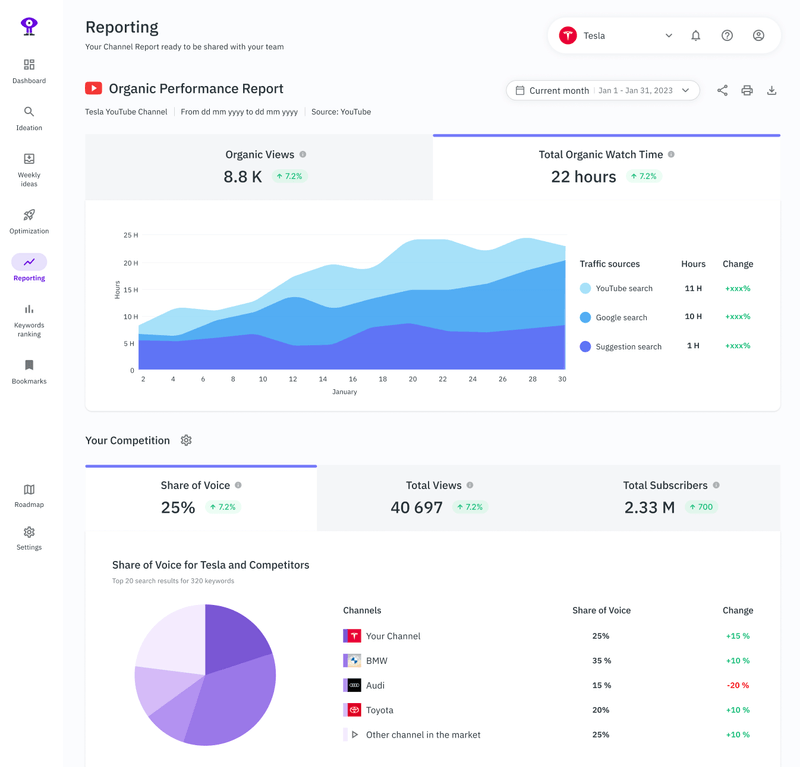Click the share of voice pie chart
This screenshot has height=767, width=800.
[x=205, y=675]
